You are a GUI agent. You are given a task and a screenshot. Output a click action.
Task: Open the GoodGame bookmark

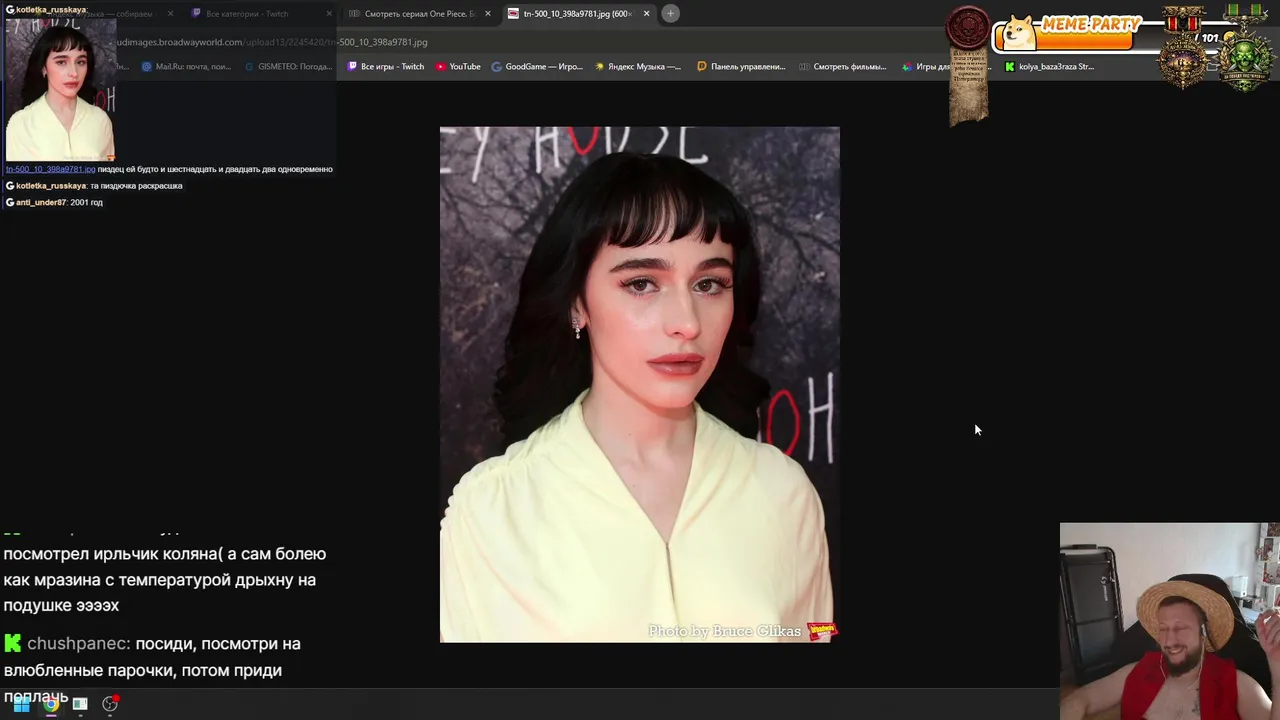point(537,66)
